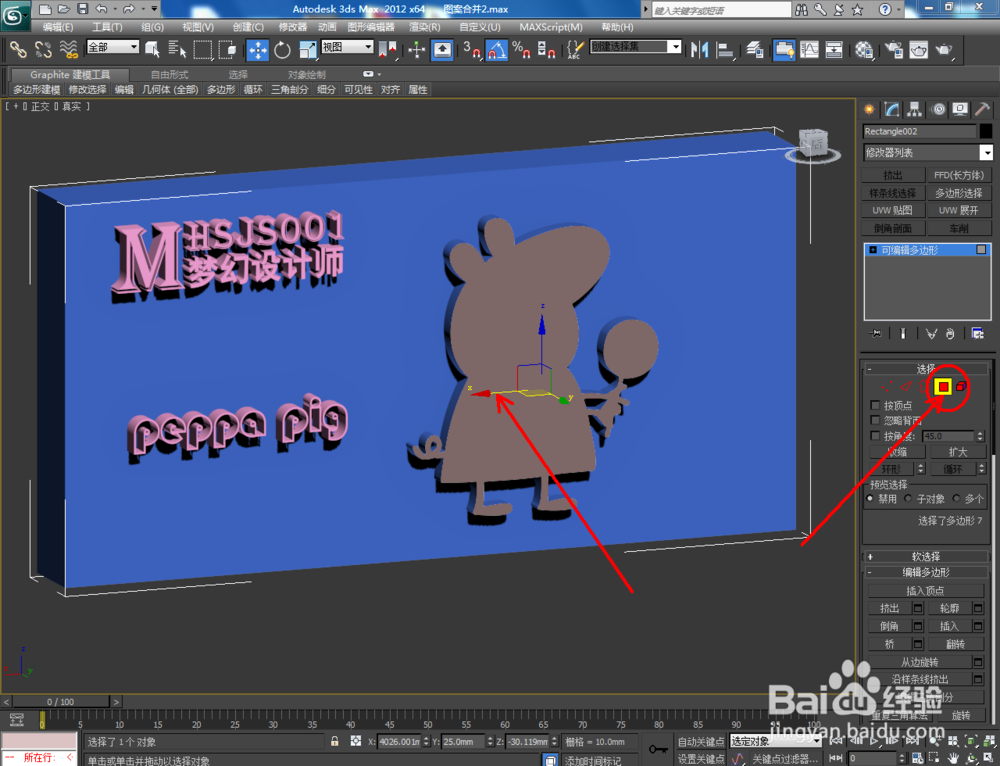The image size is (1000, 766).
Task: Open Rendered Frame Window
Action: click(x=918, y=49)
